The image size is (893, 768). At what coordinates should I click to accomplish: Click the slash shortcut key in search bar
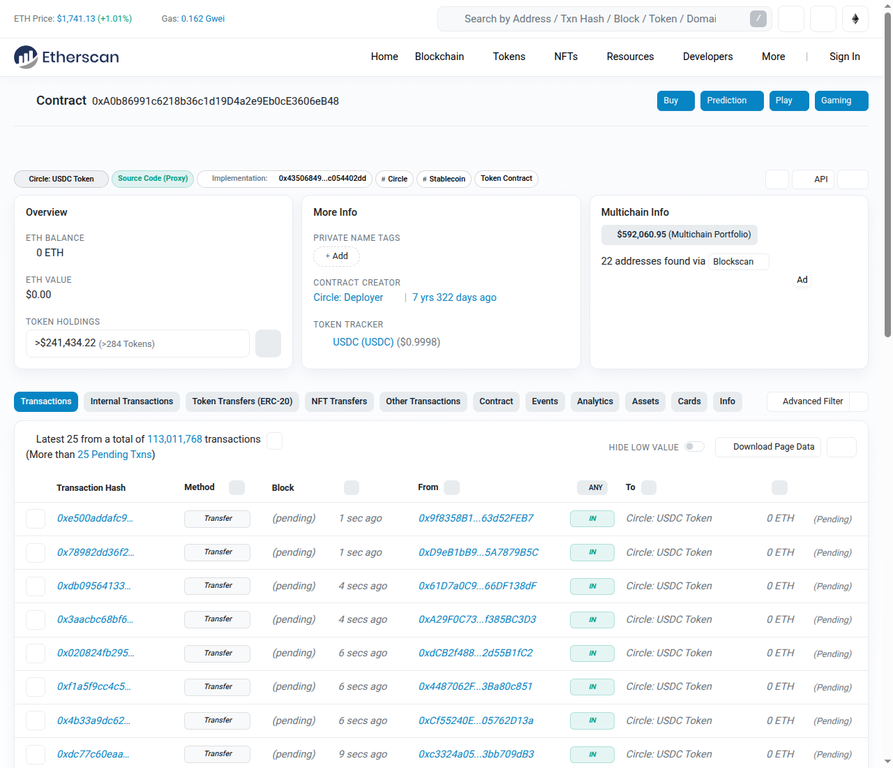point(758,19)
